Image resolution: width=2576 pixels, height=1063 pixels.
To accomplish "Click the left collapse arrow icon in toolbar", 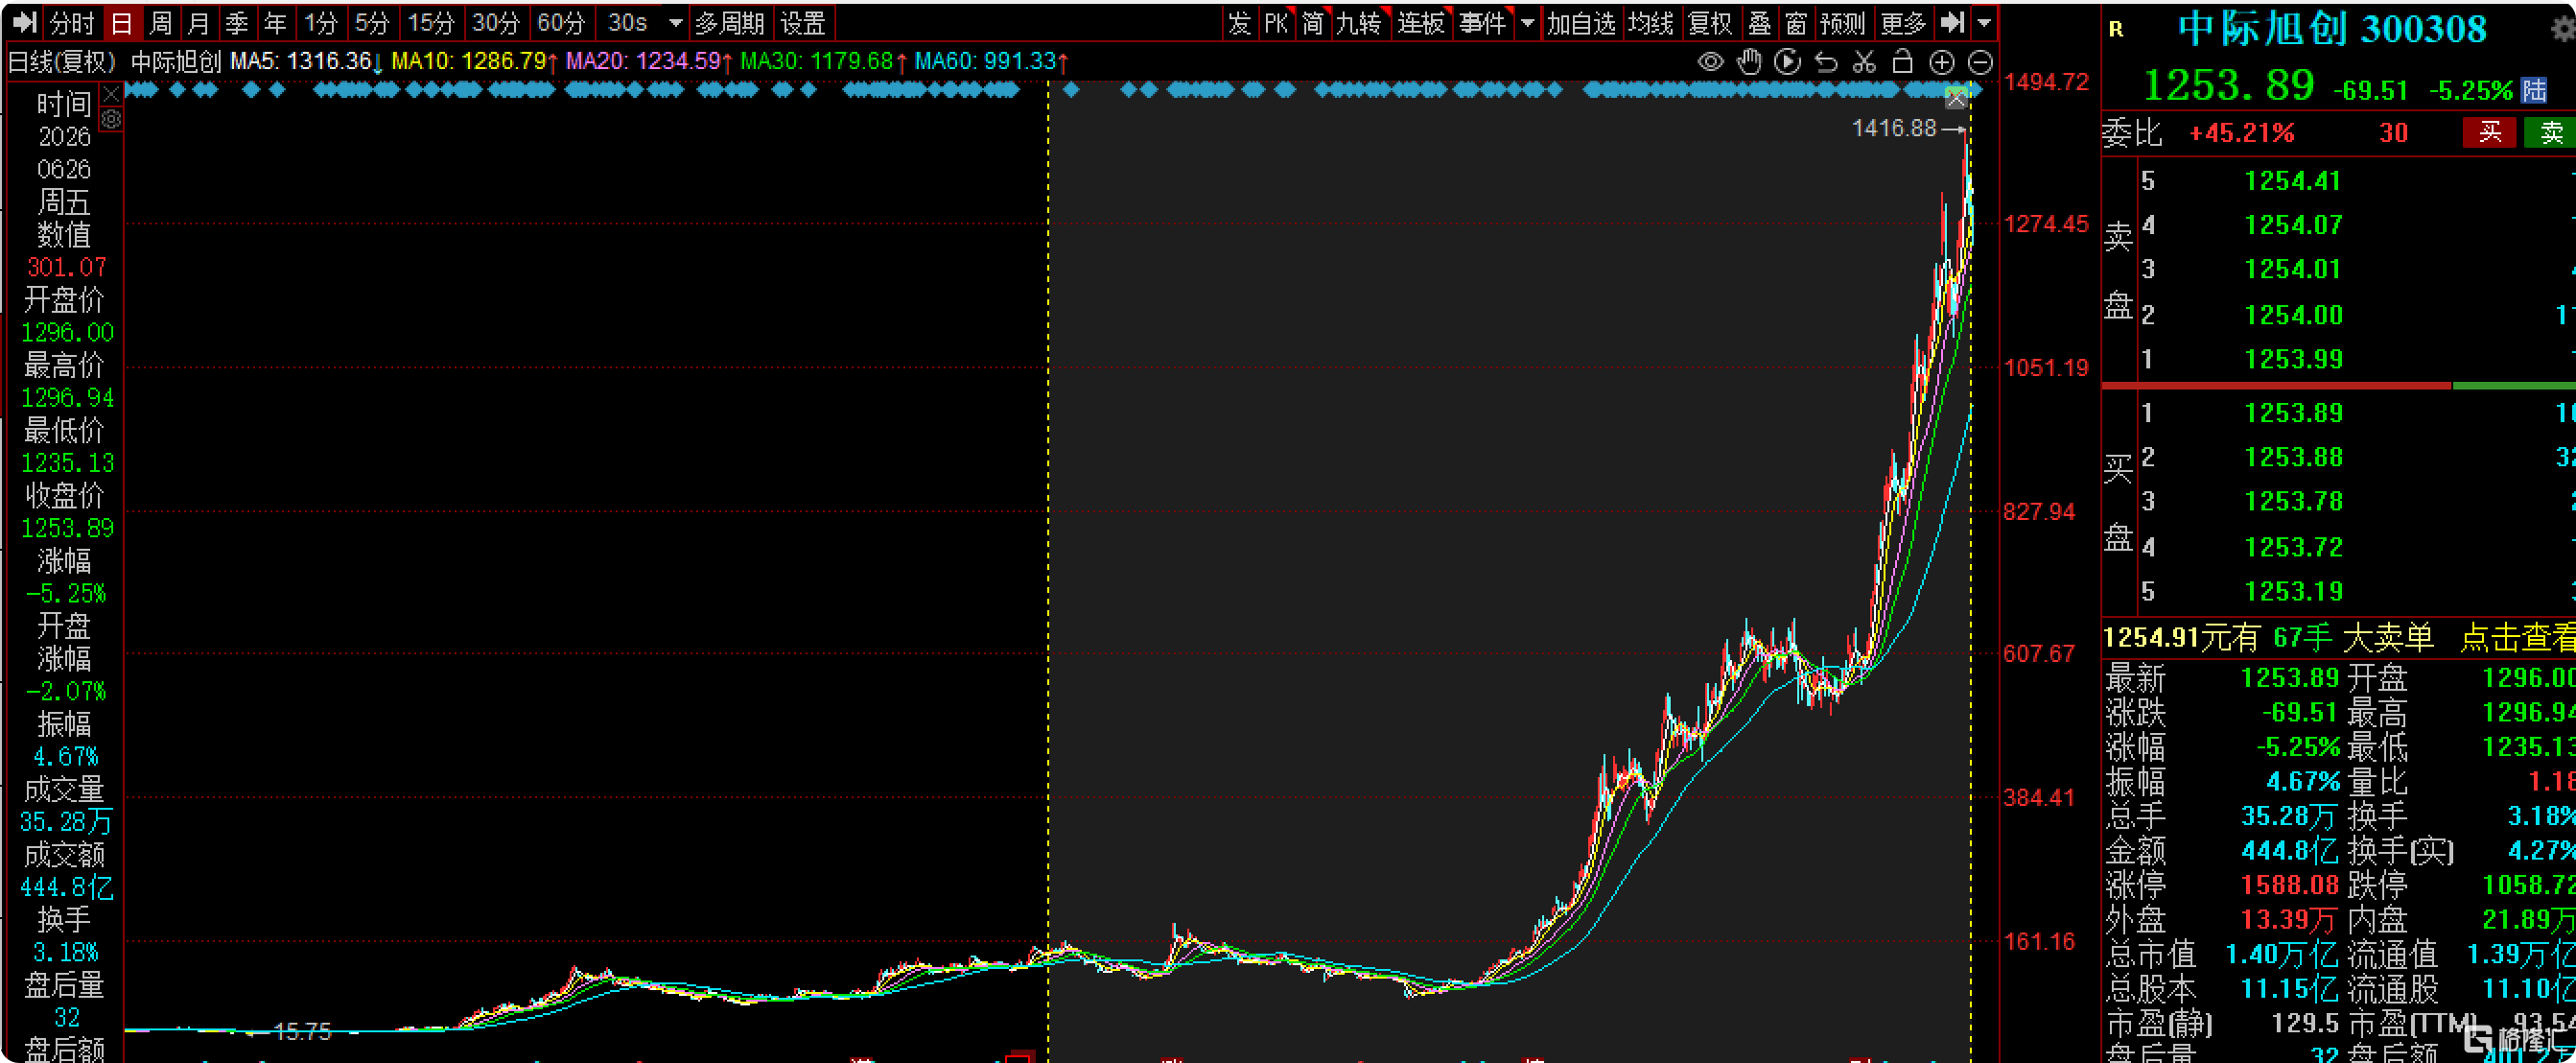I will point(25,22).
